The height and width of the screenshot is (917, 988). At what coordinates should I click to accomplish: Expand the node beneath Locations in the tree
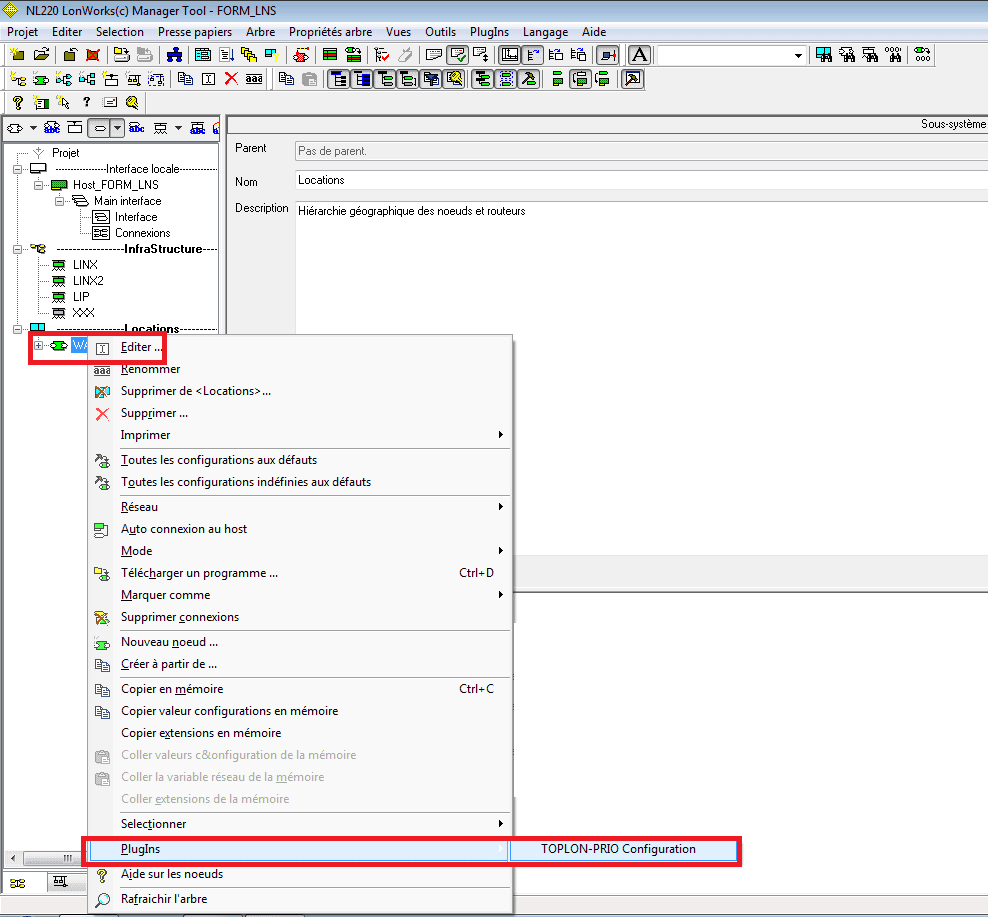(39, 346)
